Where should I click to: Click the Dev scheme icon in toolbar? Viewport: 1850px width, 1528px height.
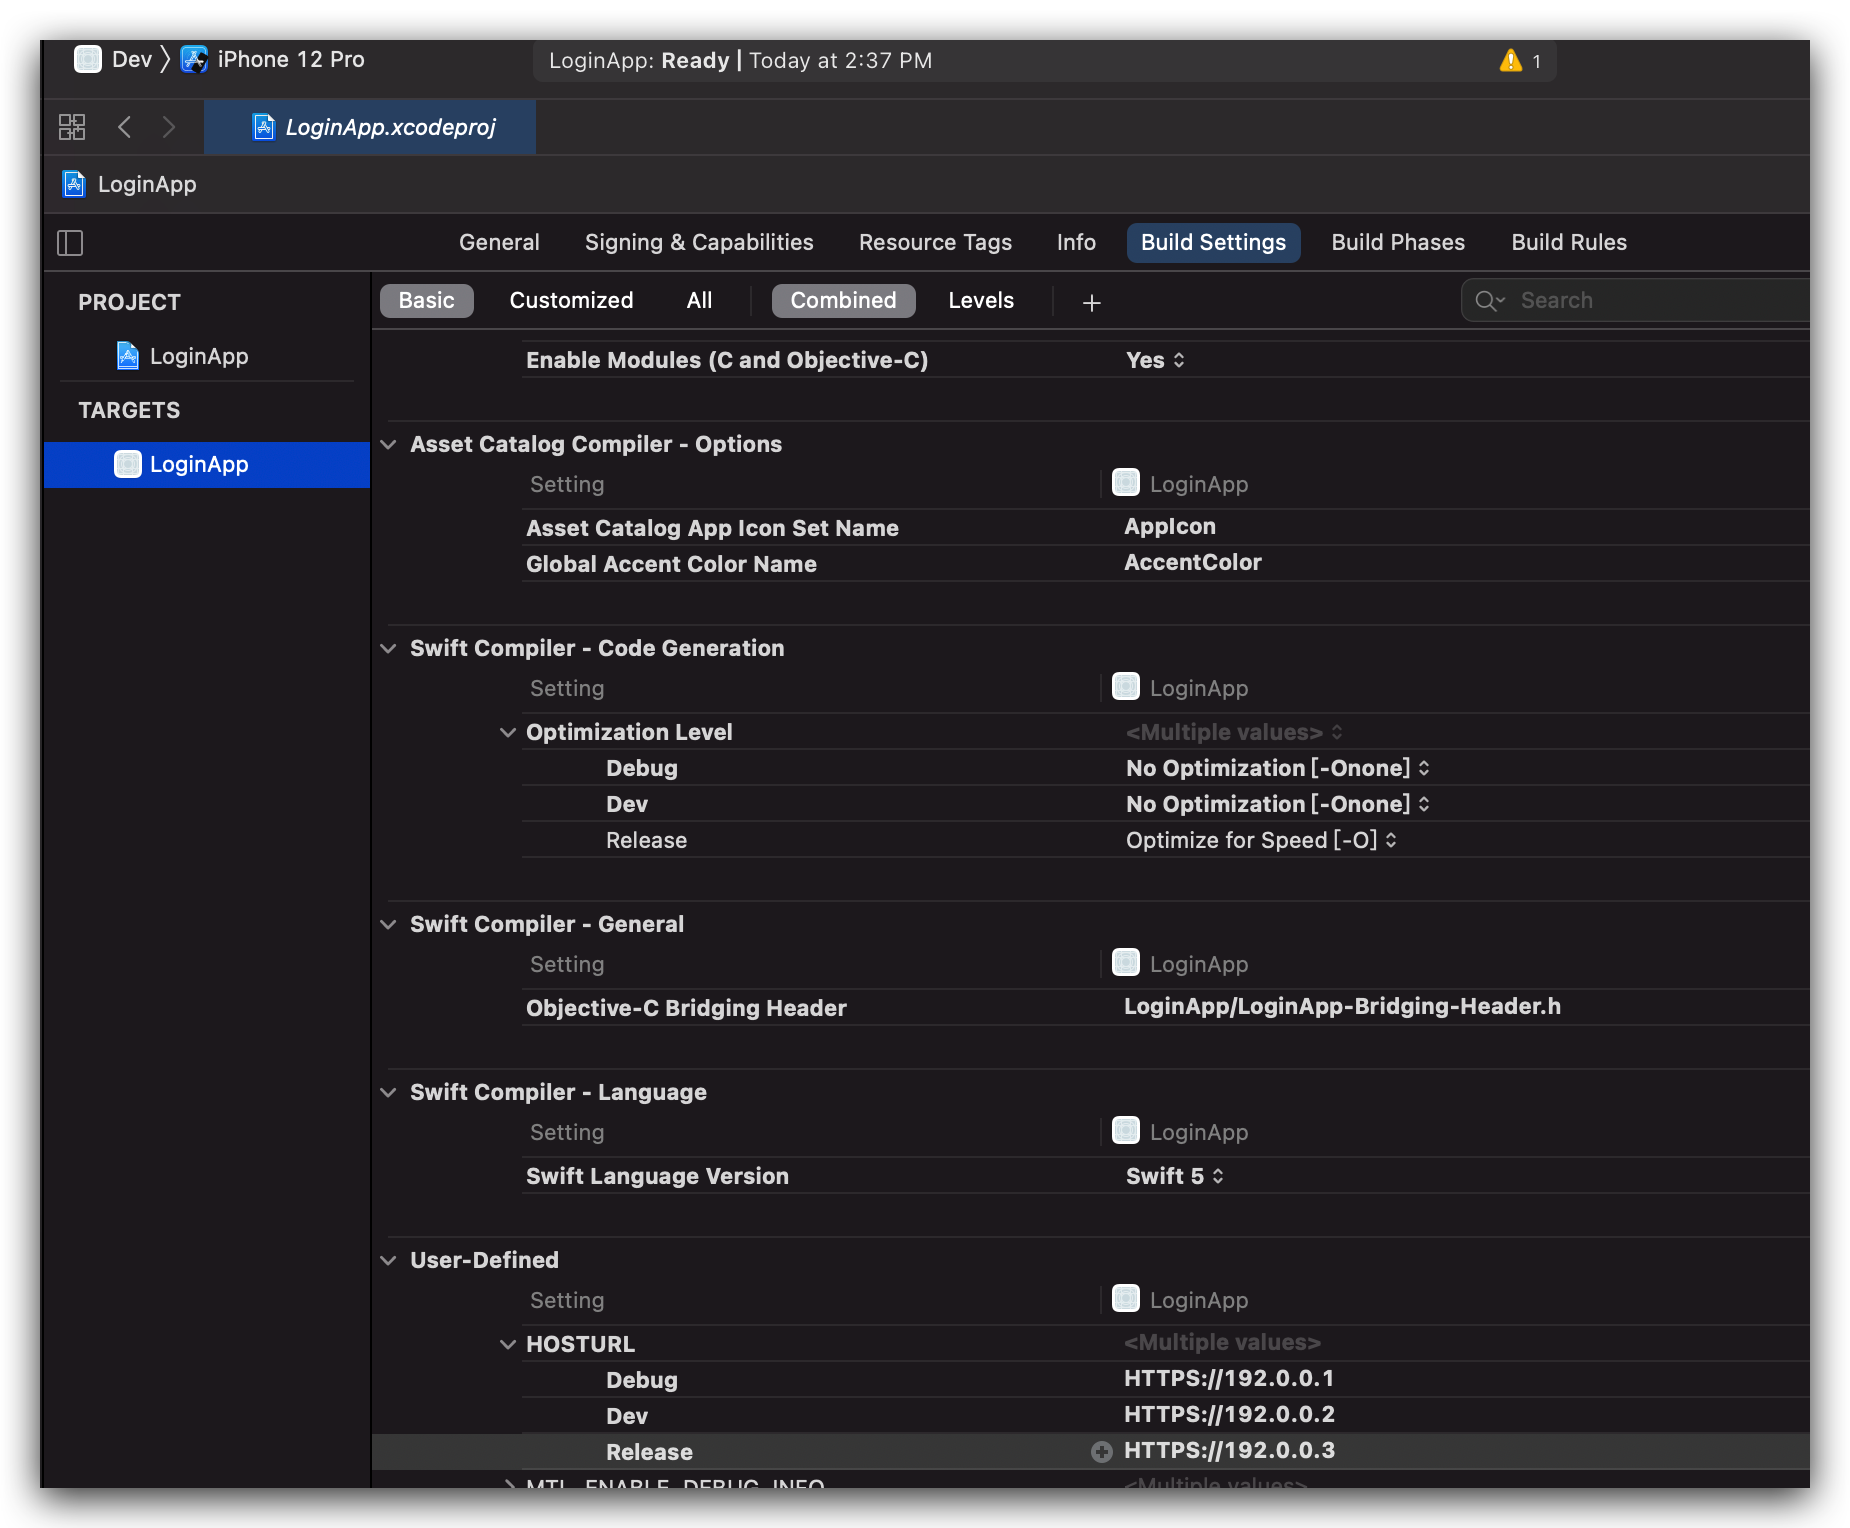pos(88,60)
